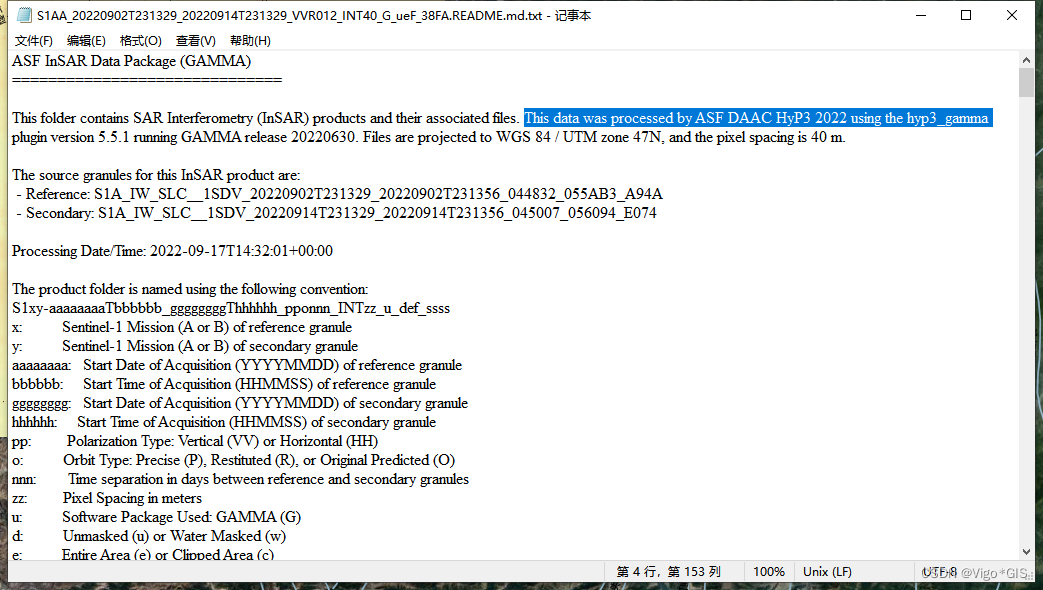Click the 100% zoom indicator in the status bar
This screenshot has width=1043, height=590.
768,571
